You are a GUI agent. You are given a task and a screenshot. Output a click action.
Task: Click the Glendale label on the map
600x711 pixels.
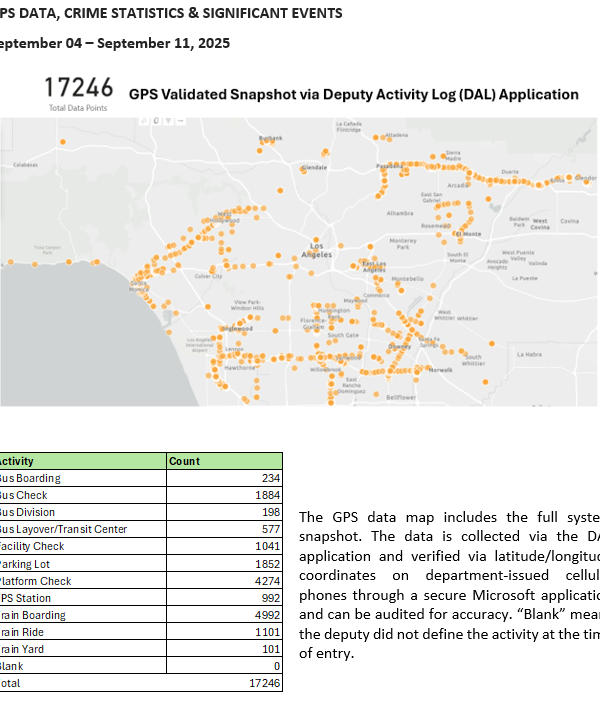[x=314, y=168]
